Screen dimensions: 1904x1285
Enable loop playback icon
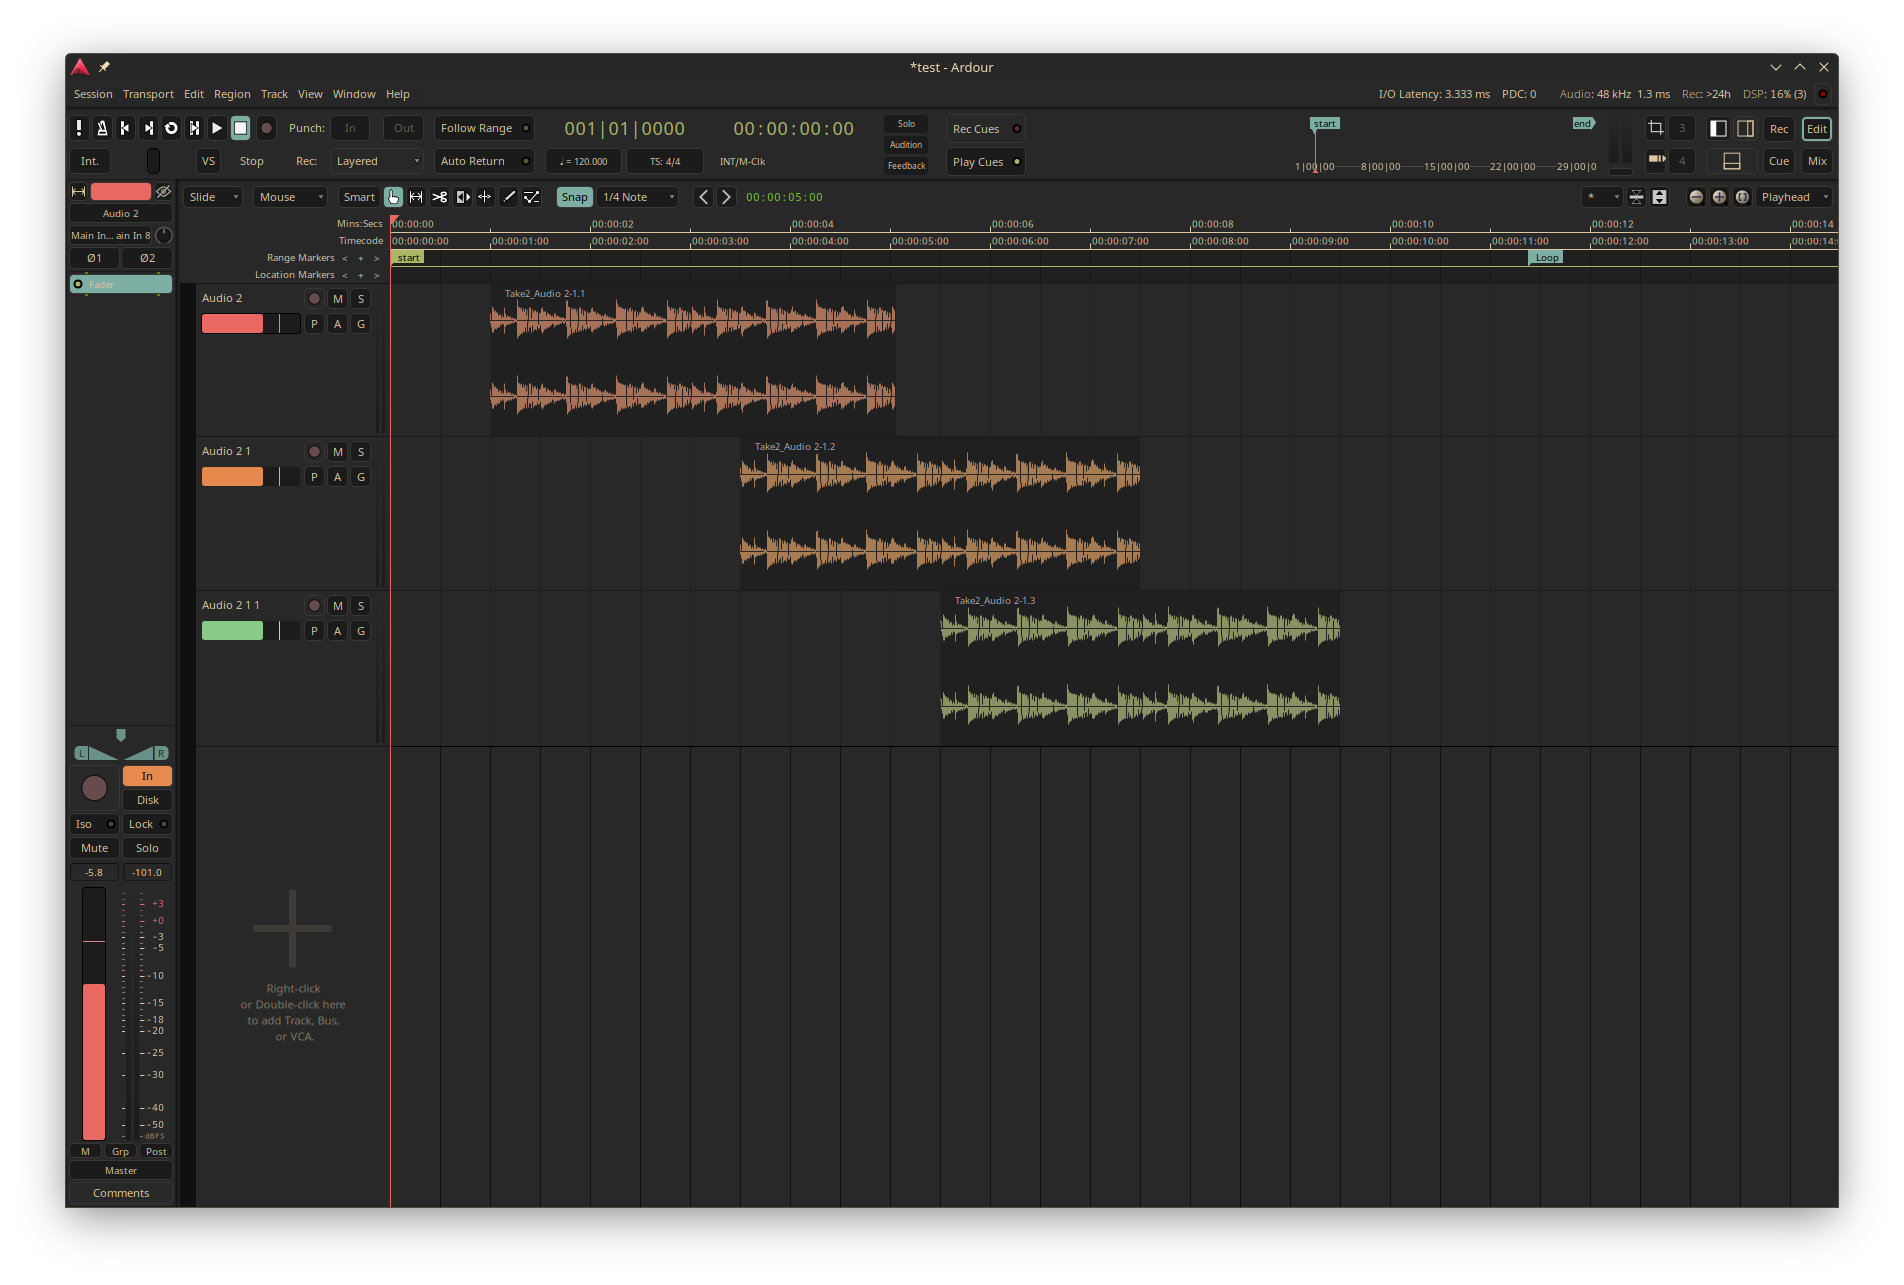click(171, 128)
